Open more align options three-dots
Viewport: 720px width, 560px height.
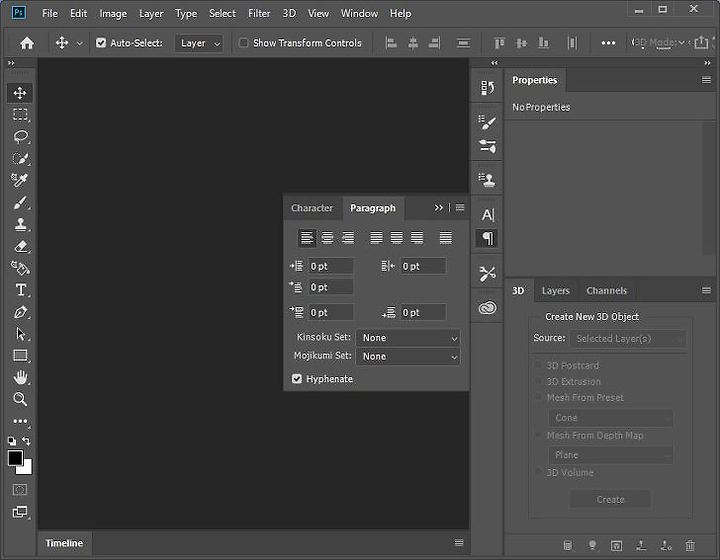point(608,43)
